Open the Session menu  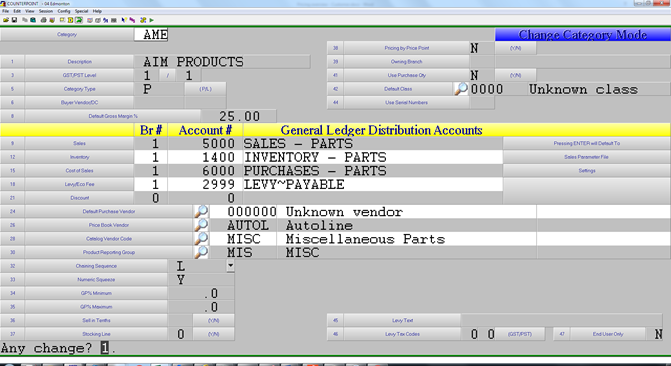(x=46, y=11)
